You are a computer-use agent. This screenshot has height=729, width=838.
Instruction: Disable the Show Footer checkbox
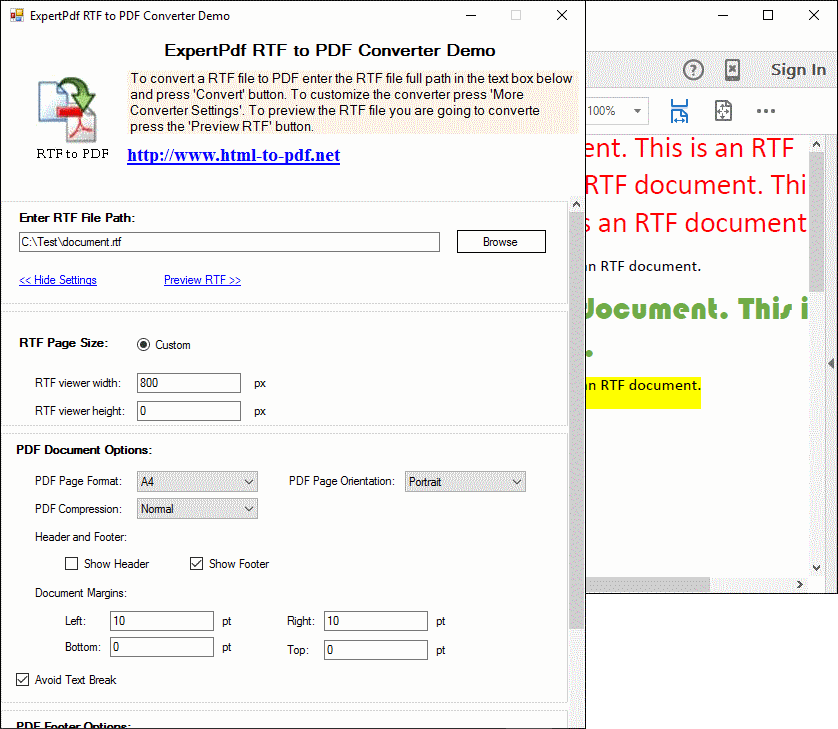pos(197,563)
